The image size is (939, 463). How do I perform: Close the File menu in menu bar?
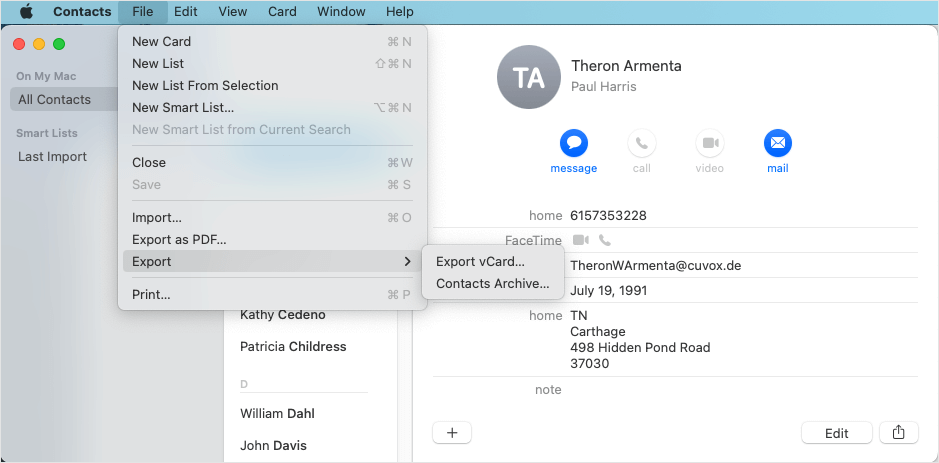tap(143, 11)
